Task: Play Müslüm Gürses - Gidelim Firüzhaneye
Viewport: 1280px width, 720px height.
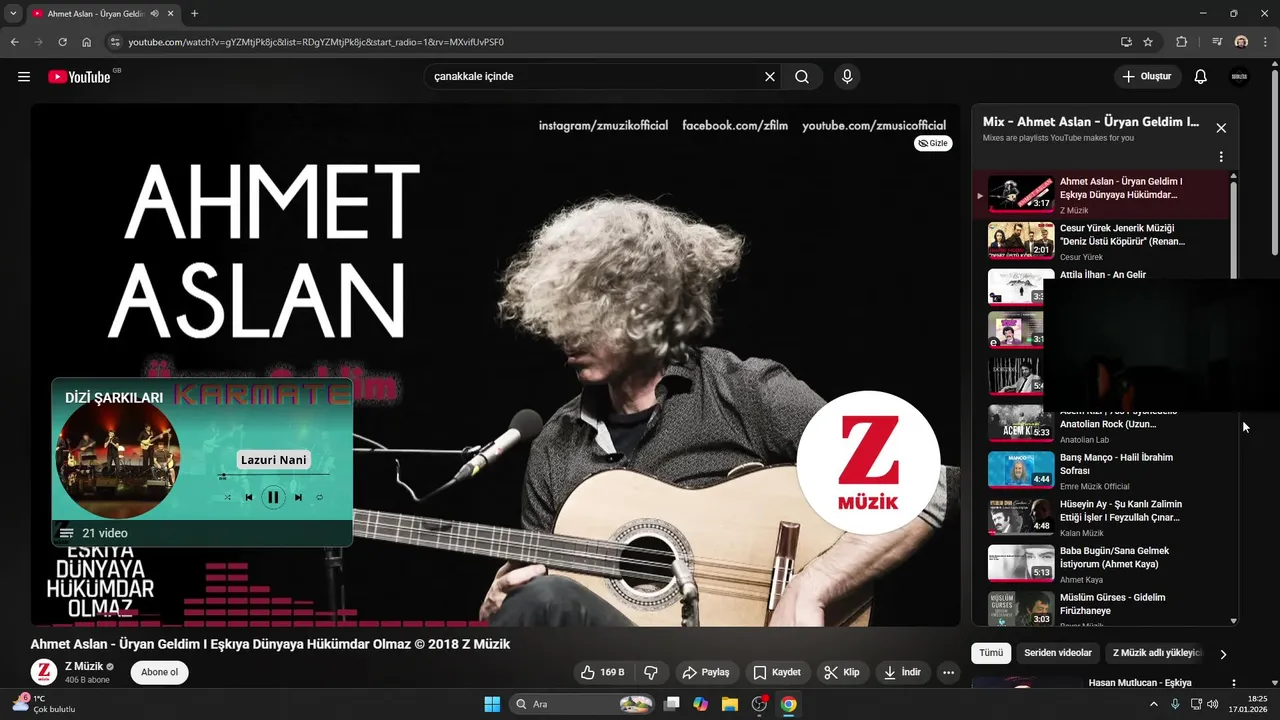Action: 1100,609
